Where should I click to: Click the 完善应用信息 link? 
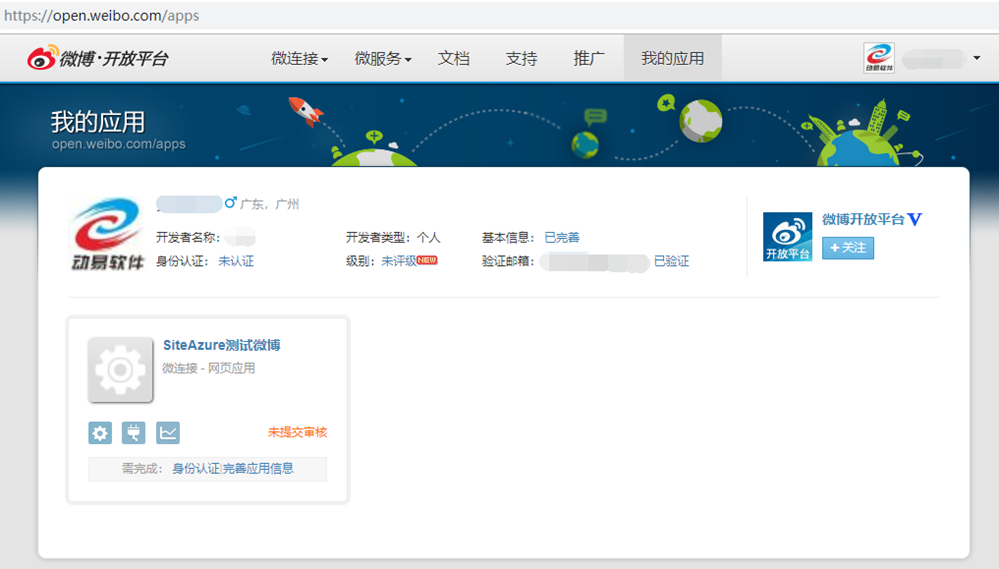click(x=259, y=468)
